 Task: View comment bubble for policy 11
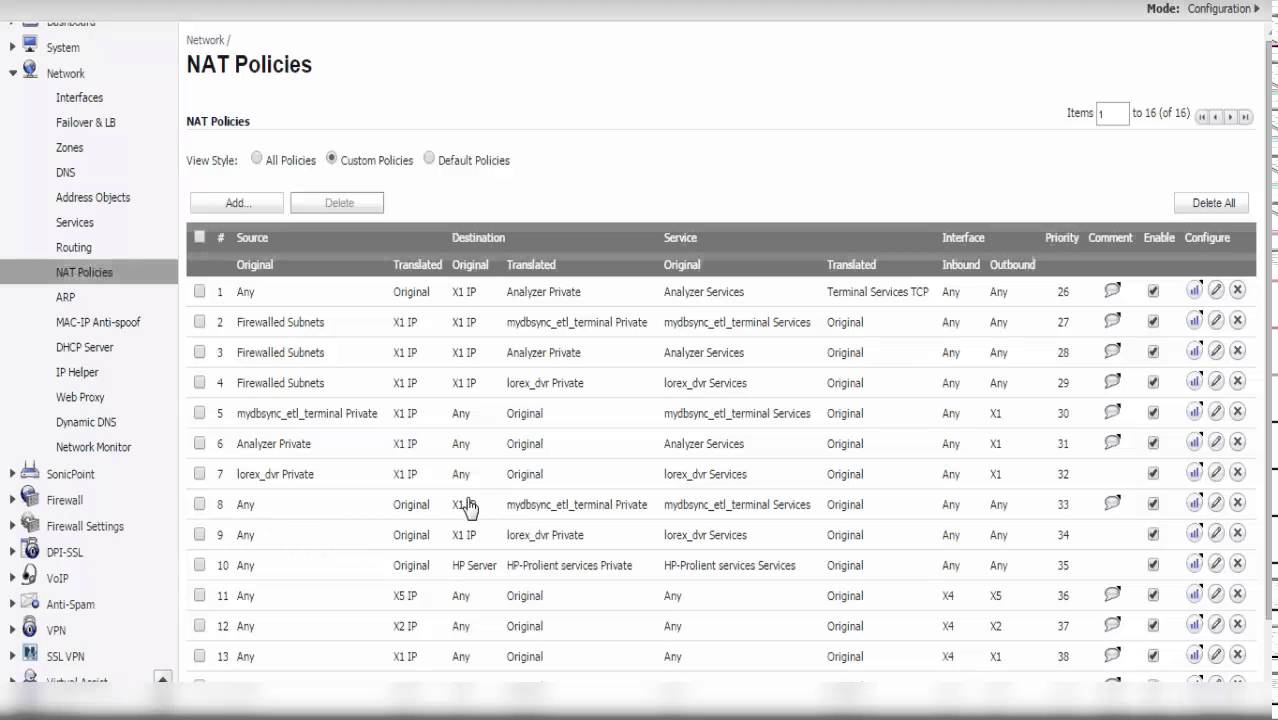tap(1112, 594)
